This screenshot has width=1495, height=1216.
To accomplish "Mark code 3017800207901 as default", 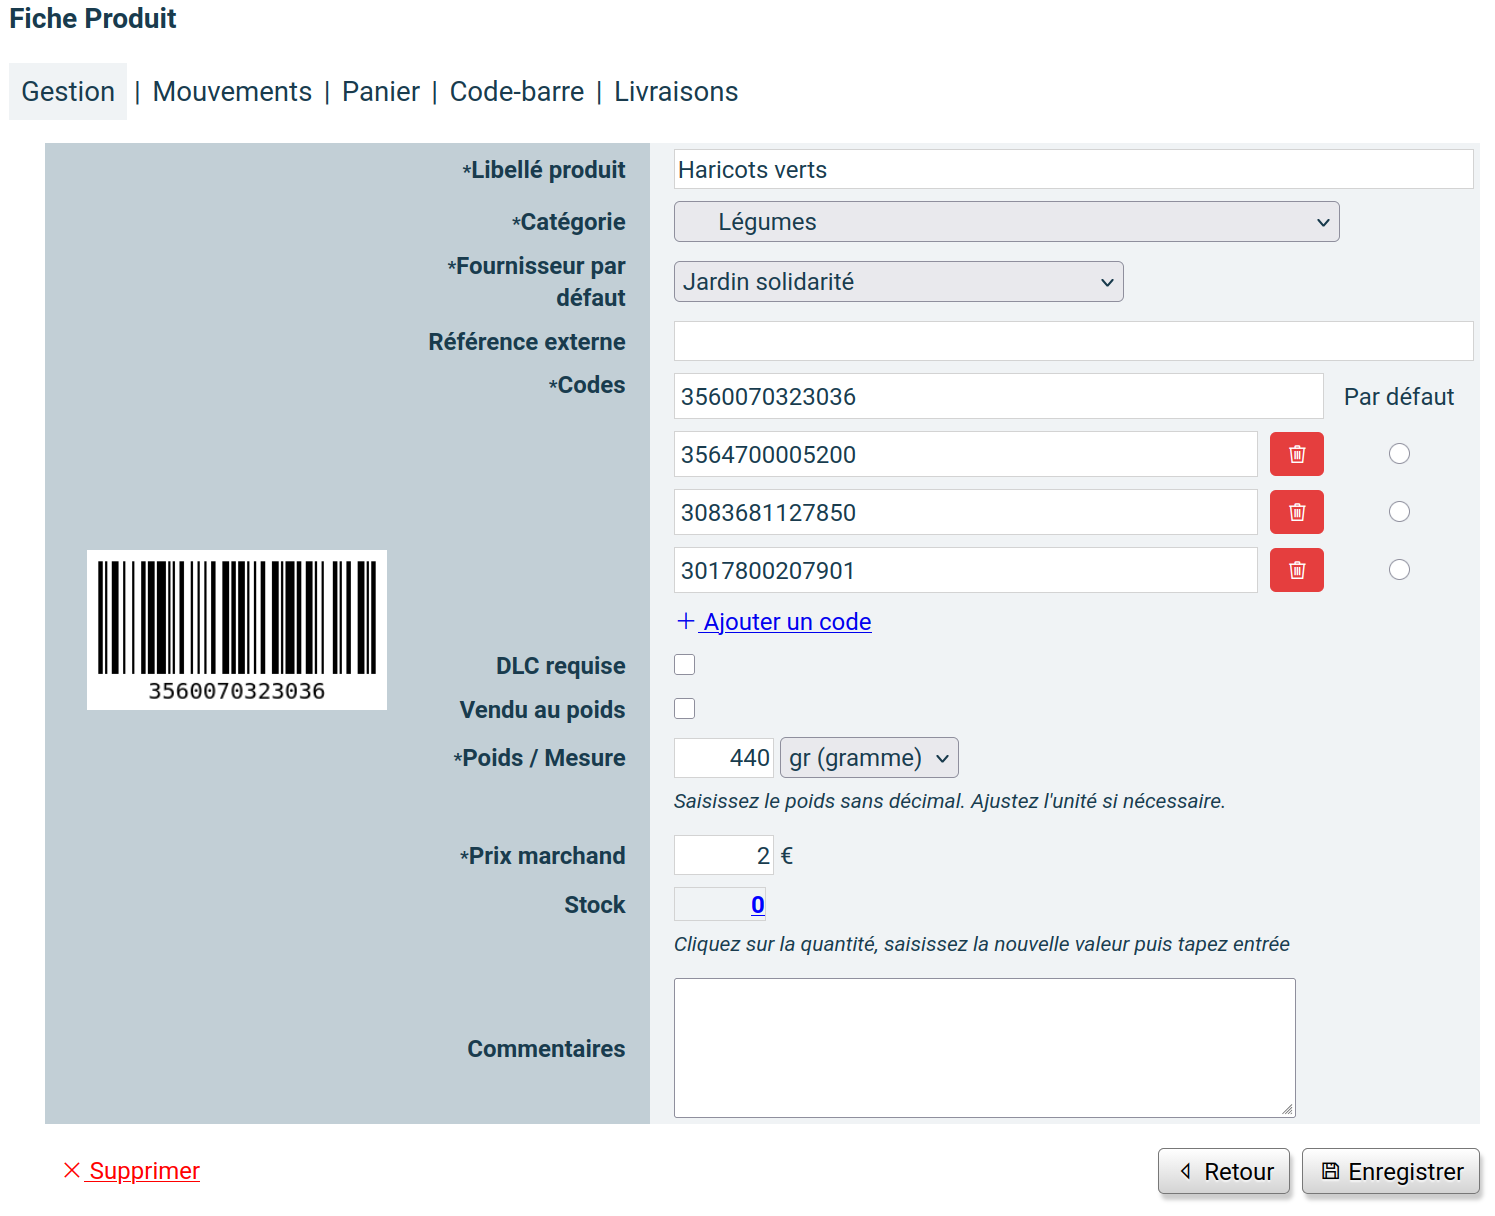I will pyautogui.click(x=1399, y=570).
